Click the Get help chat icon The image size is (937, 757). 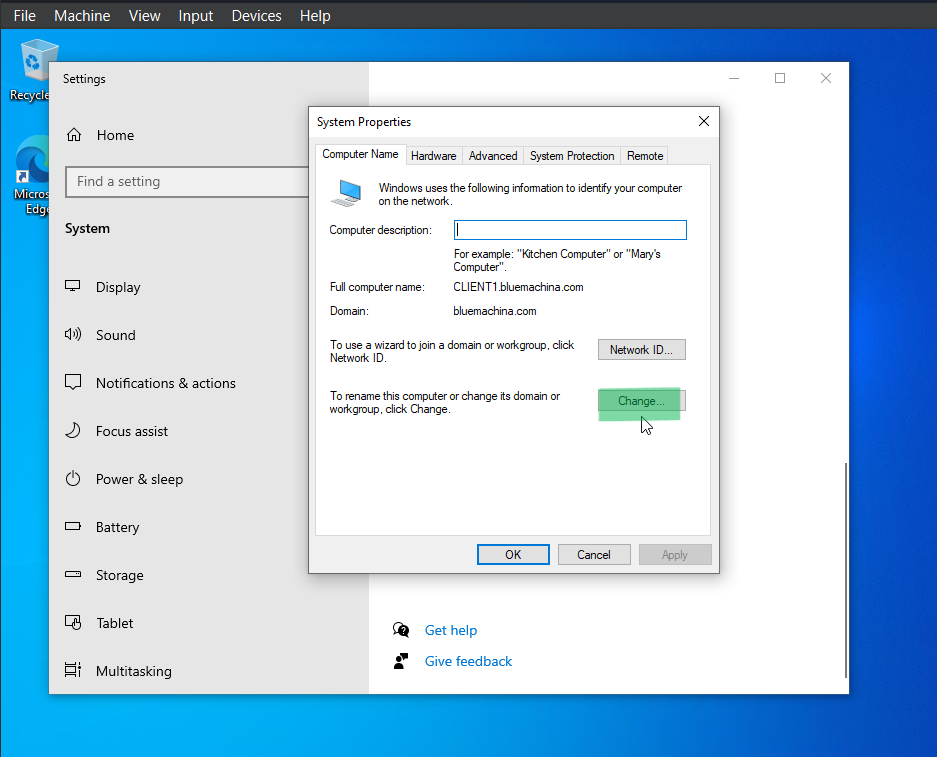click(x=401, y=630)
